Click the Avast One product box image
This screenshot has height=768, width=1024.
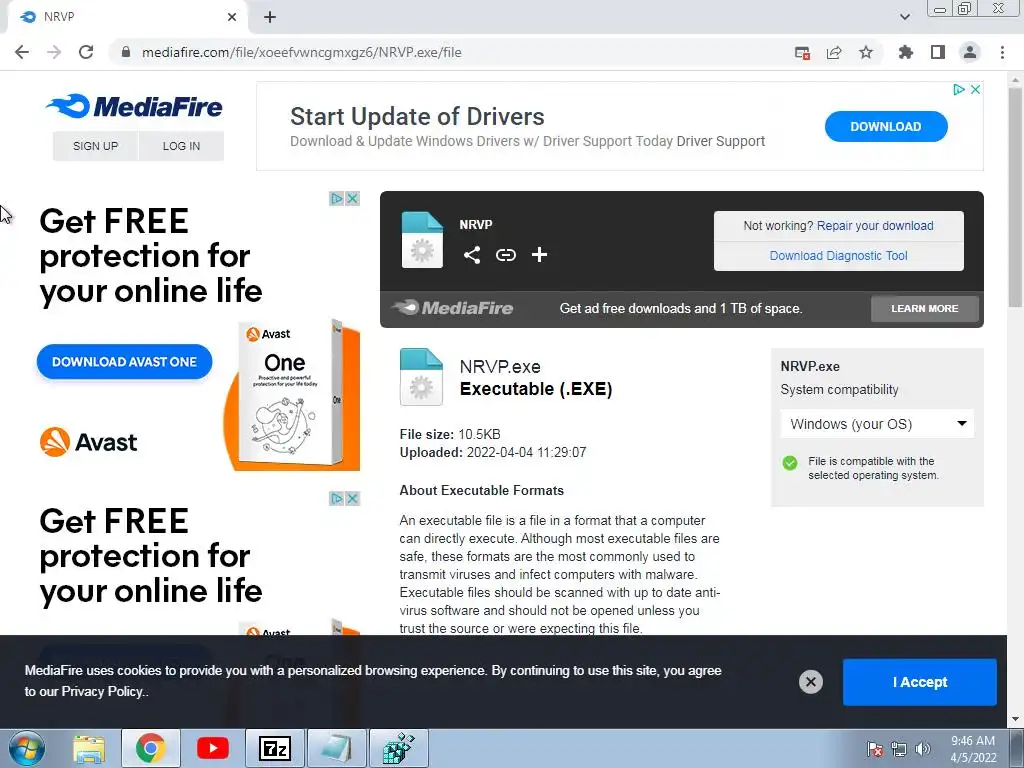[293, 395]
